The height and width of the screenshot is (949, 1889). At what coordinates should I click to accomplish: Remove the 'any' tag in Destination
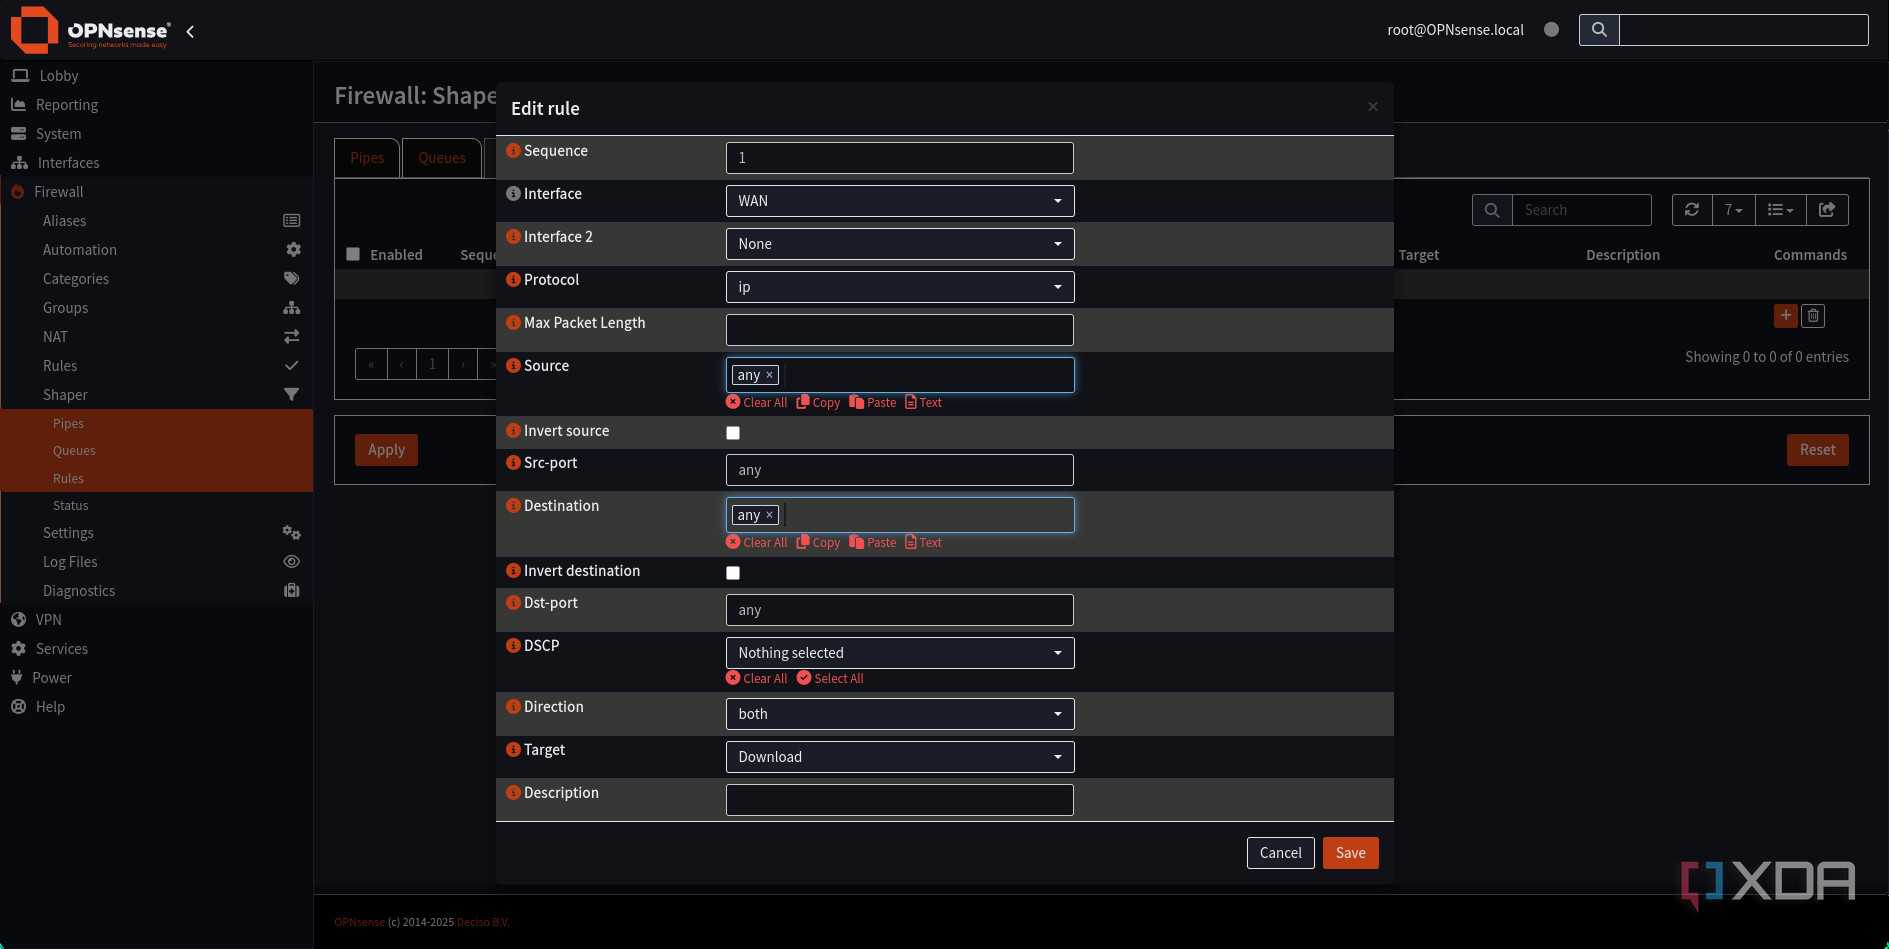pos(769,515)
